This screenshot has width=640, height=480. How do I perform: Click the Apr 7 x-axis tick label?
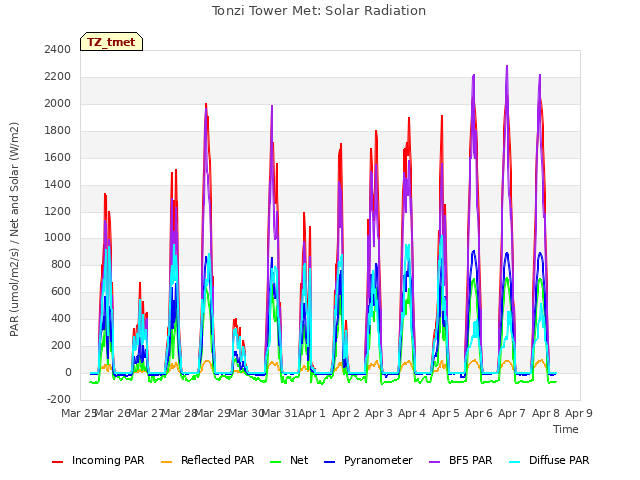pos(512,413)
